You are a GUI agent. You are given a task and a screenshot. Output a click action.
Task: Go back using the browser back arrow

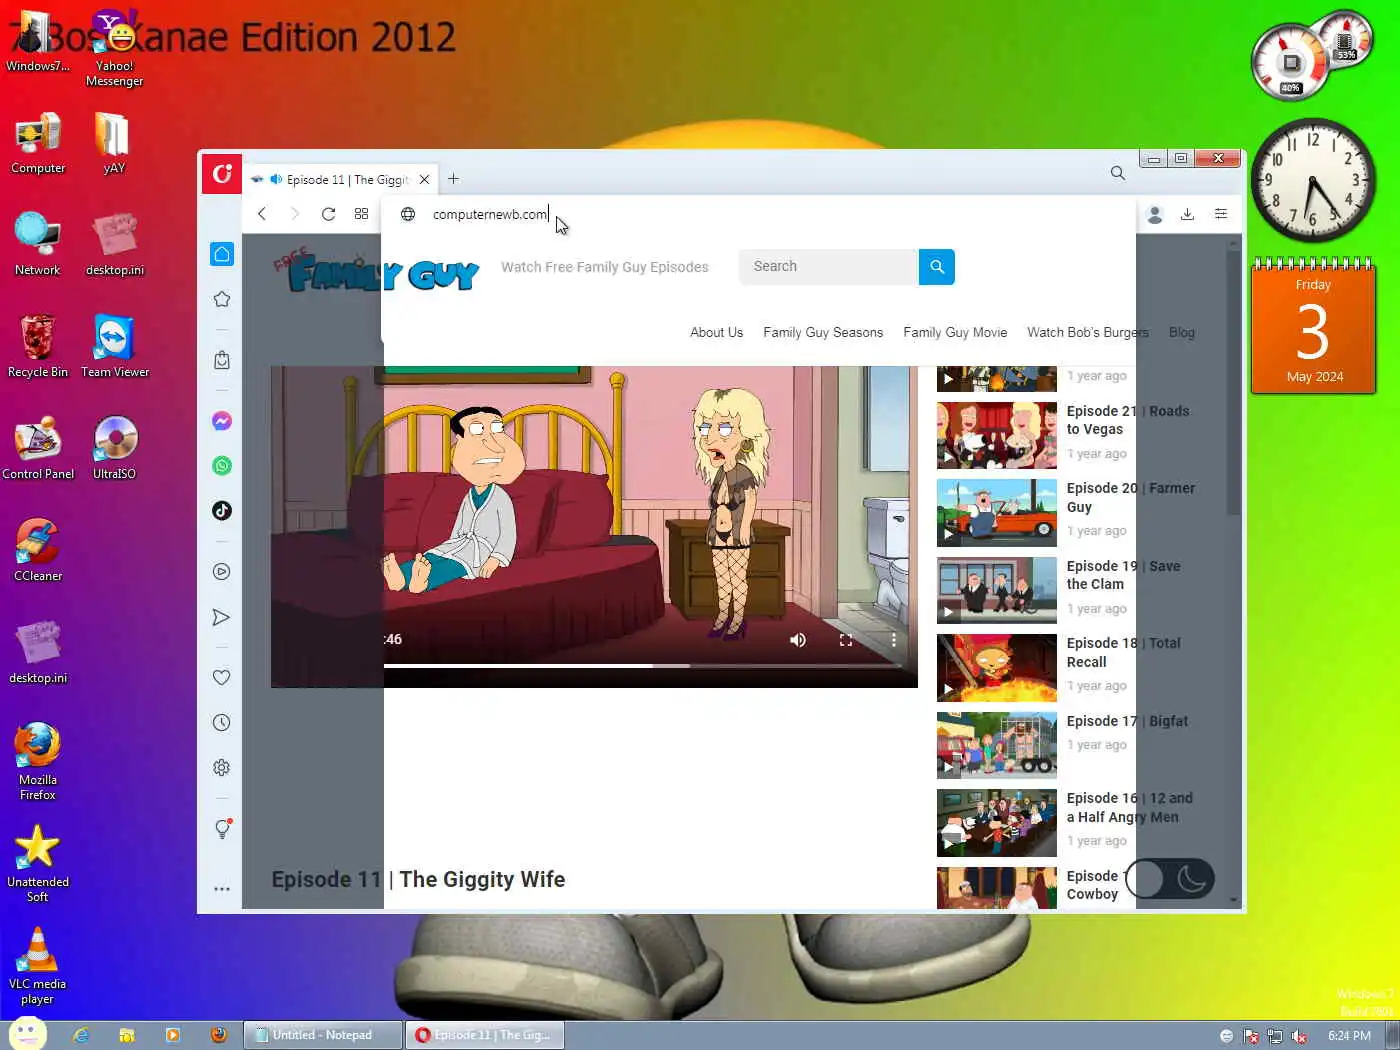(262, 214)
